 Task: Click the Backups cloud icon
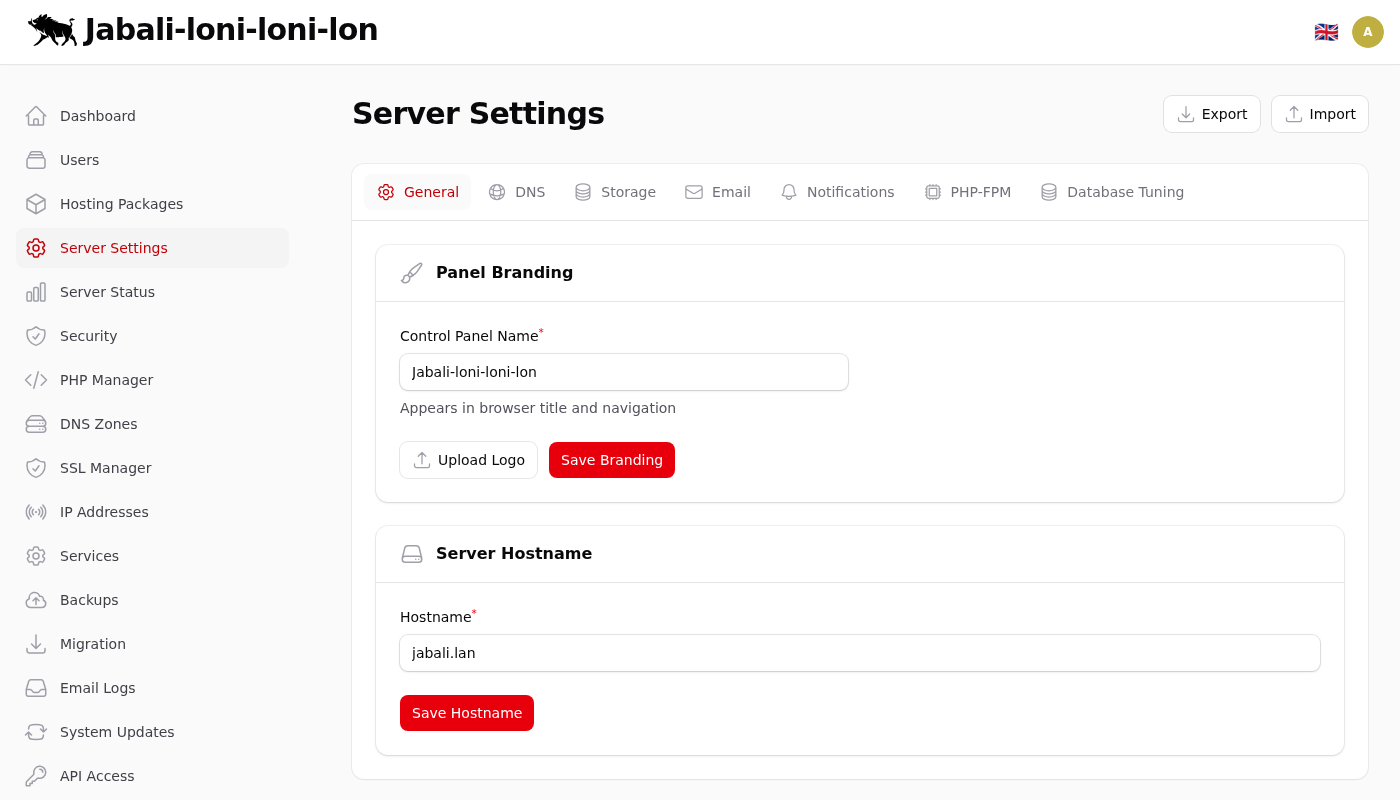point(36,600)
